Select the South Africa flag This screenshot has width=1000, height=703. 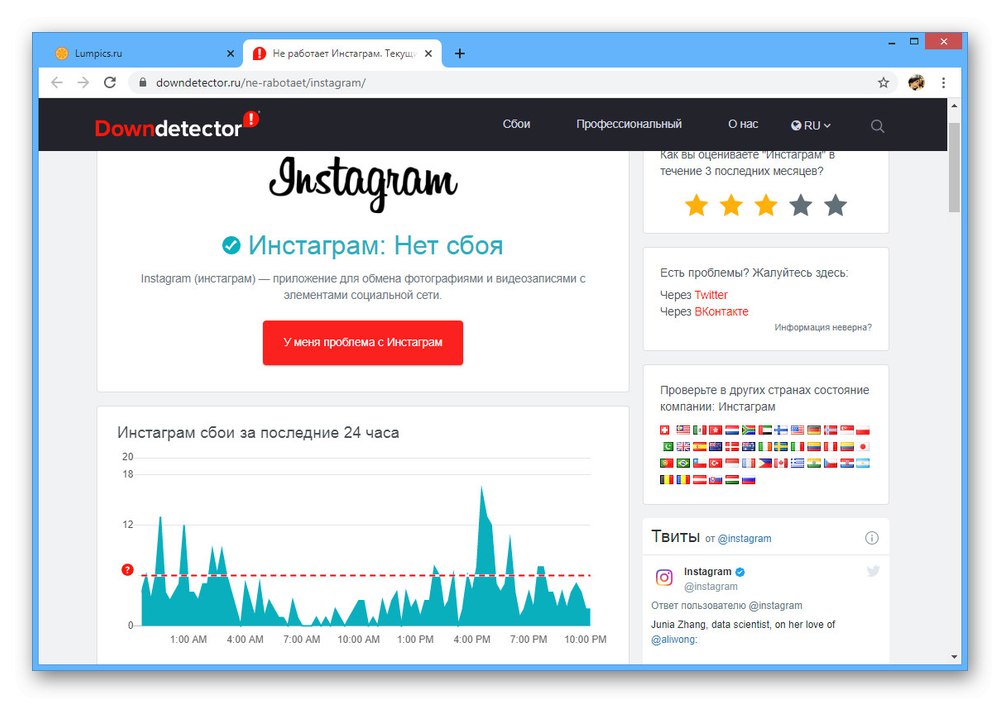pyautogui.click(x=749, y=430)
